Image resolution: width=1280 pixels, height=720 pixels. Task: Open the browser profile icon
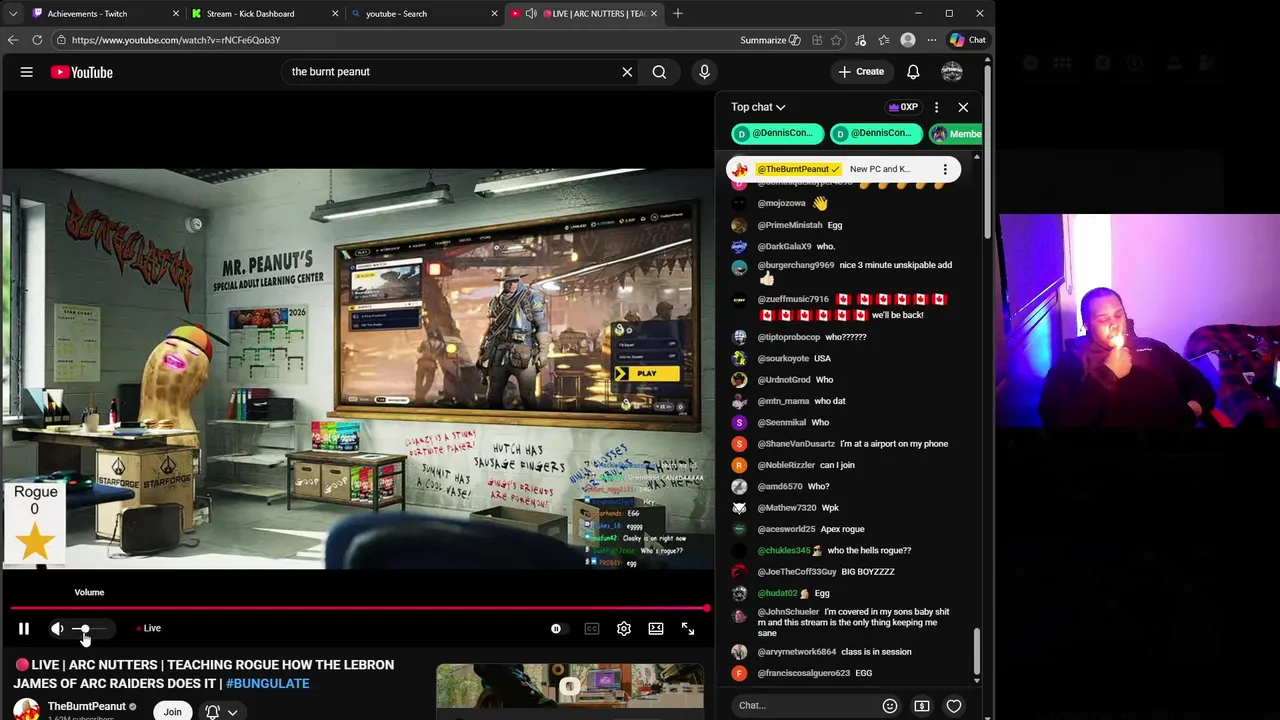[x=908, y=40]
